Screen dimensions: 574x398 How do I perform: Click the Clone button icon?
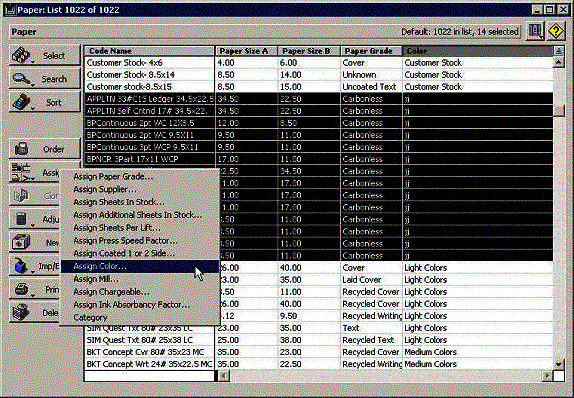click(21, 196)
